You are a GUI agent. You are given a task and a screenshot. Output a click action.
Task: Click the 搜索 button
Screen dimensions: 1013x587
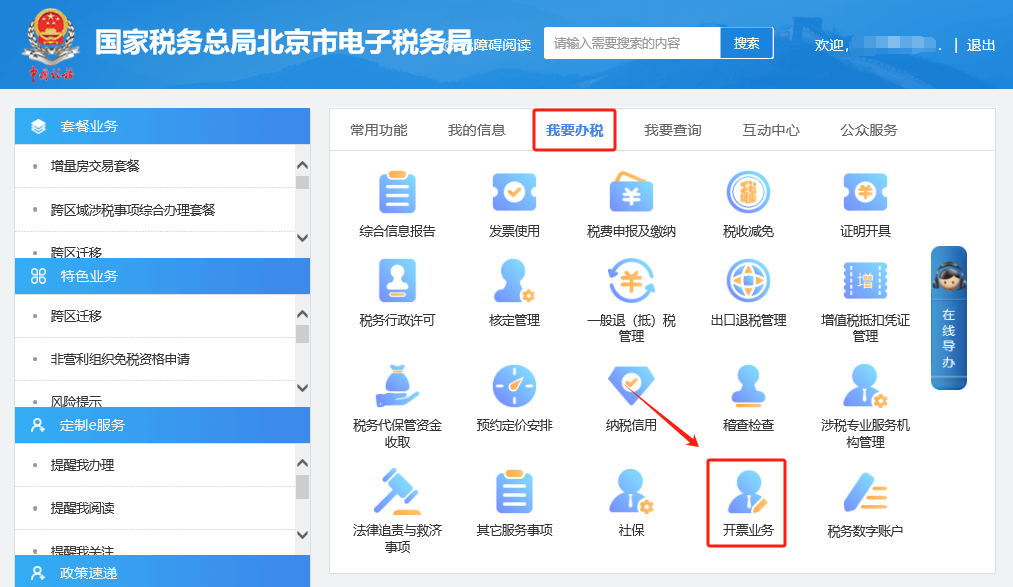coord(747,43)
